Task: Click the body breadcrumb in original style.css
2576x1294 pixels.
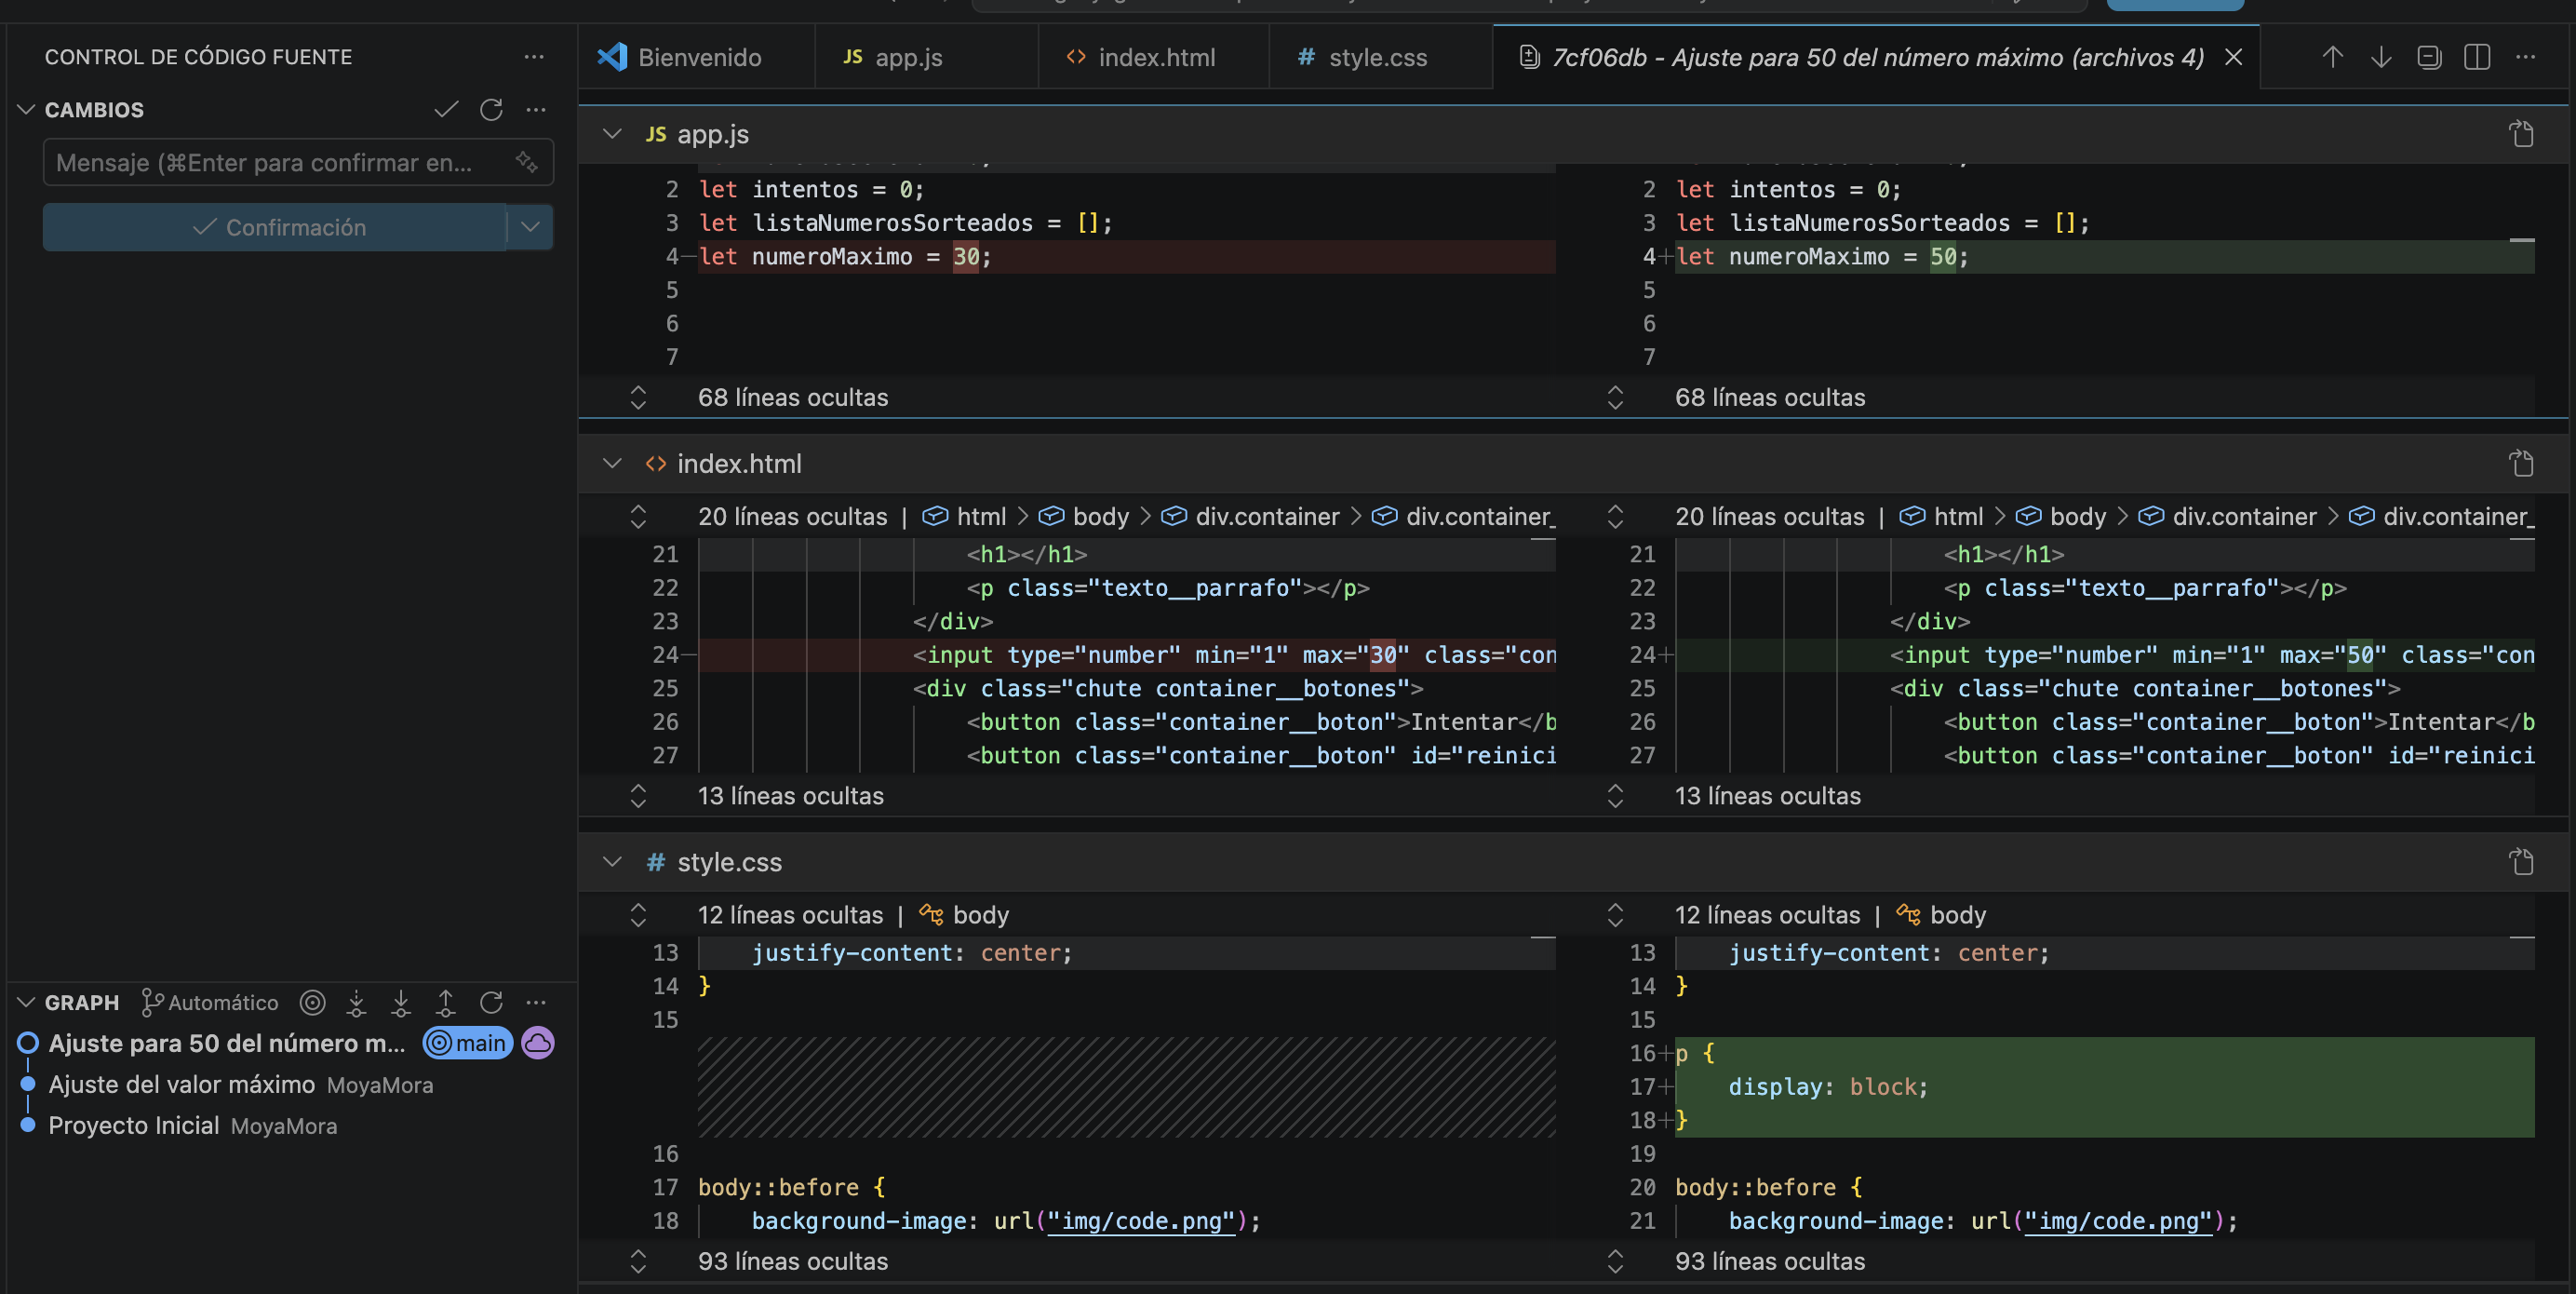Action: tap(965, 914)
